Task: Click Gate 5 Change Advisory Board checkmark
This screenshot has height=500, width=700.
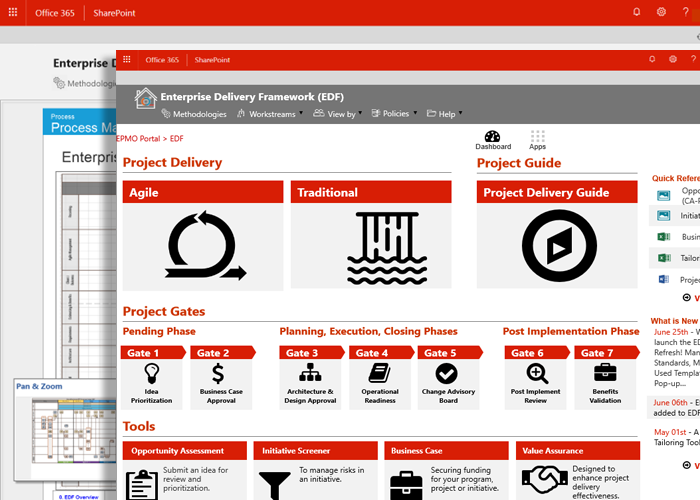Action: pyautogui.click(x=446, y=373)
